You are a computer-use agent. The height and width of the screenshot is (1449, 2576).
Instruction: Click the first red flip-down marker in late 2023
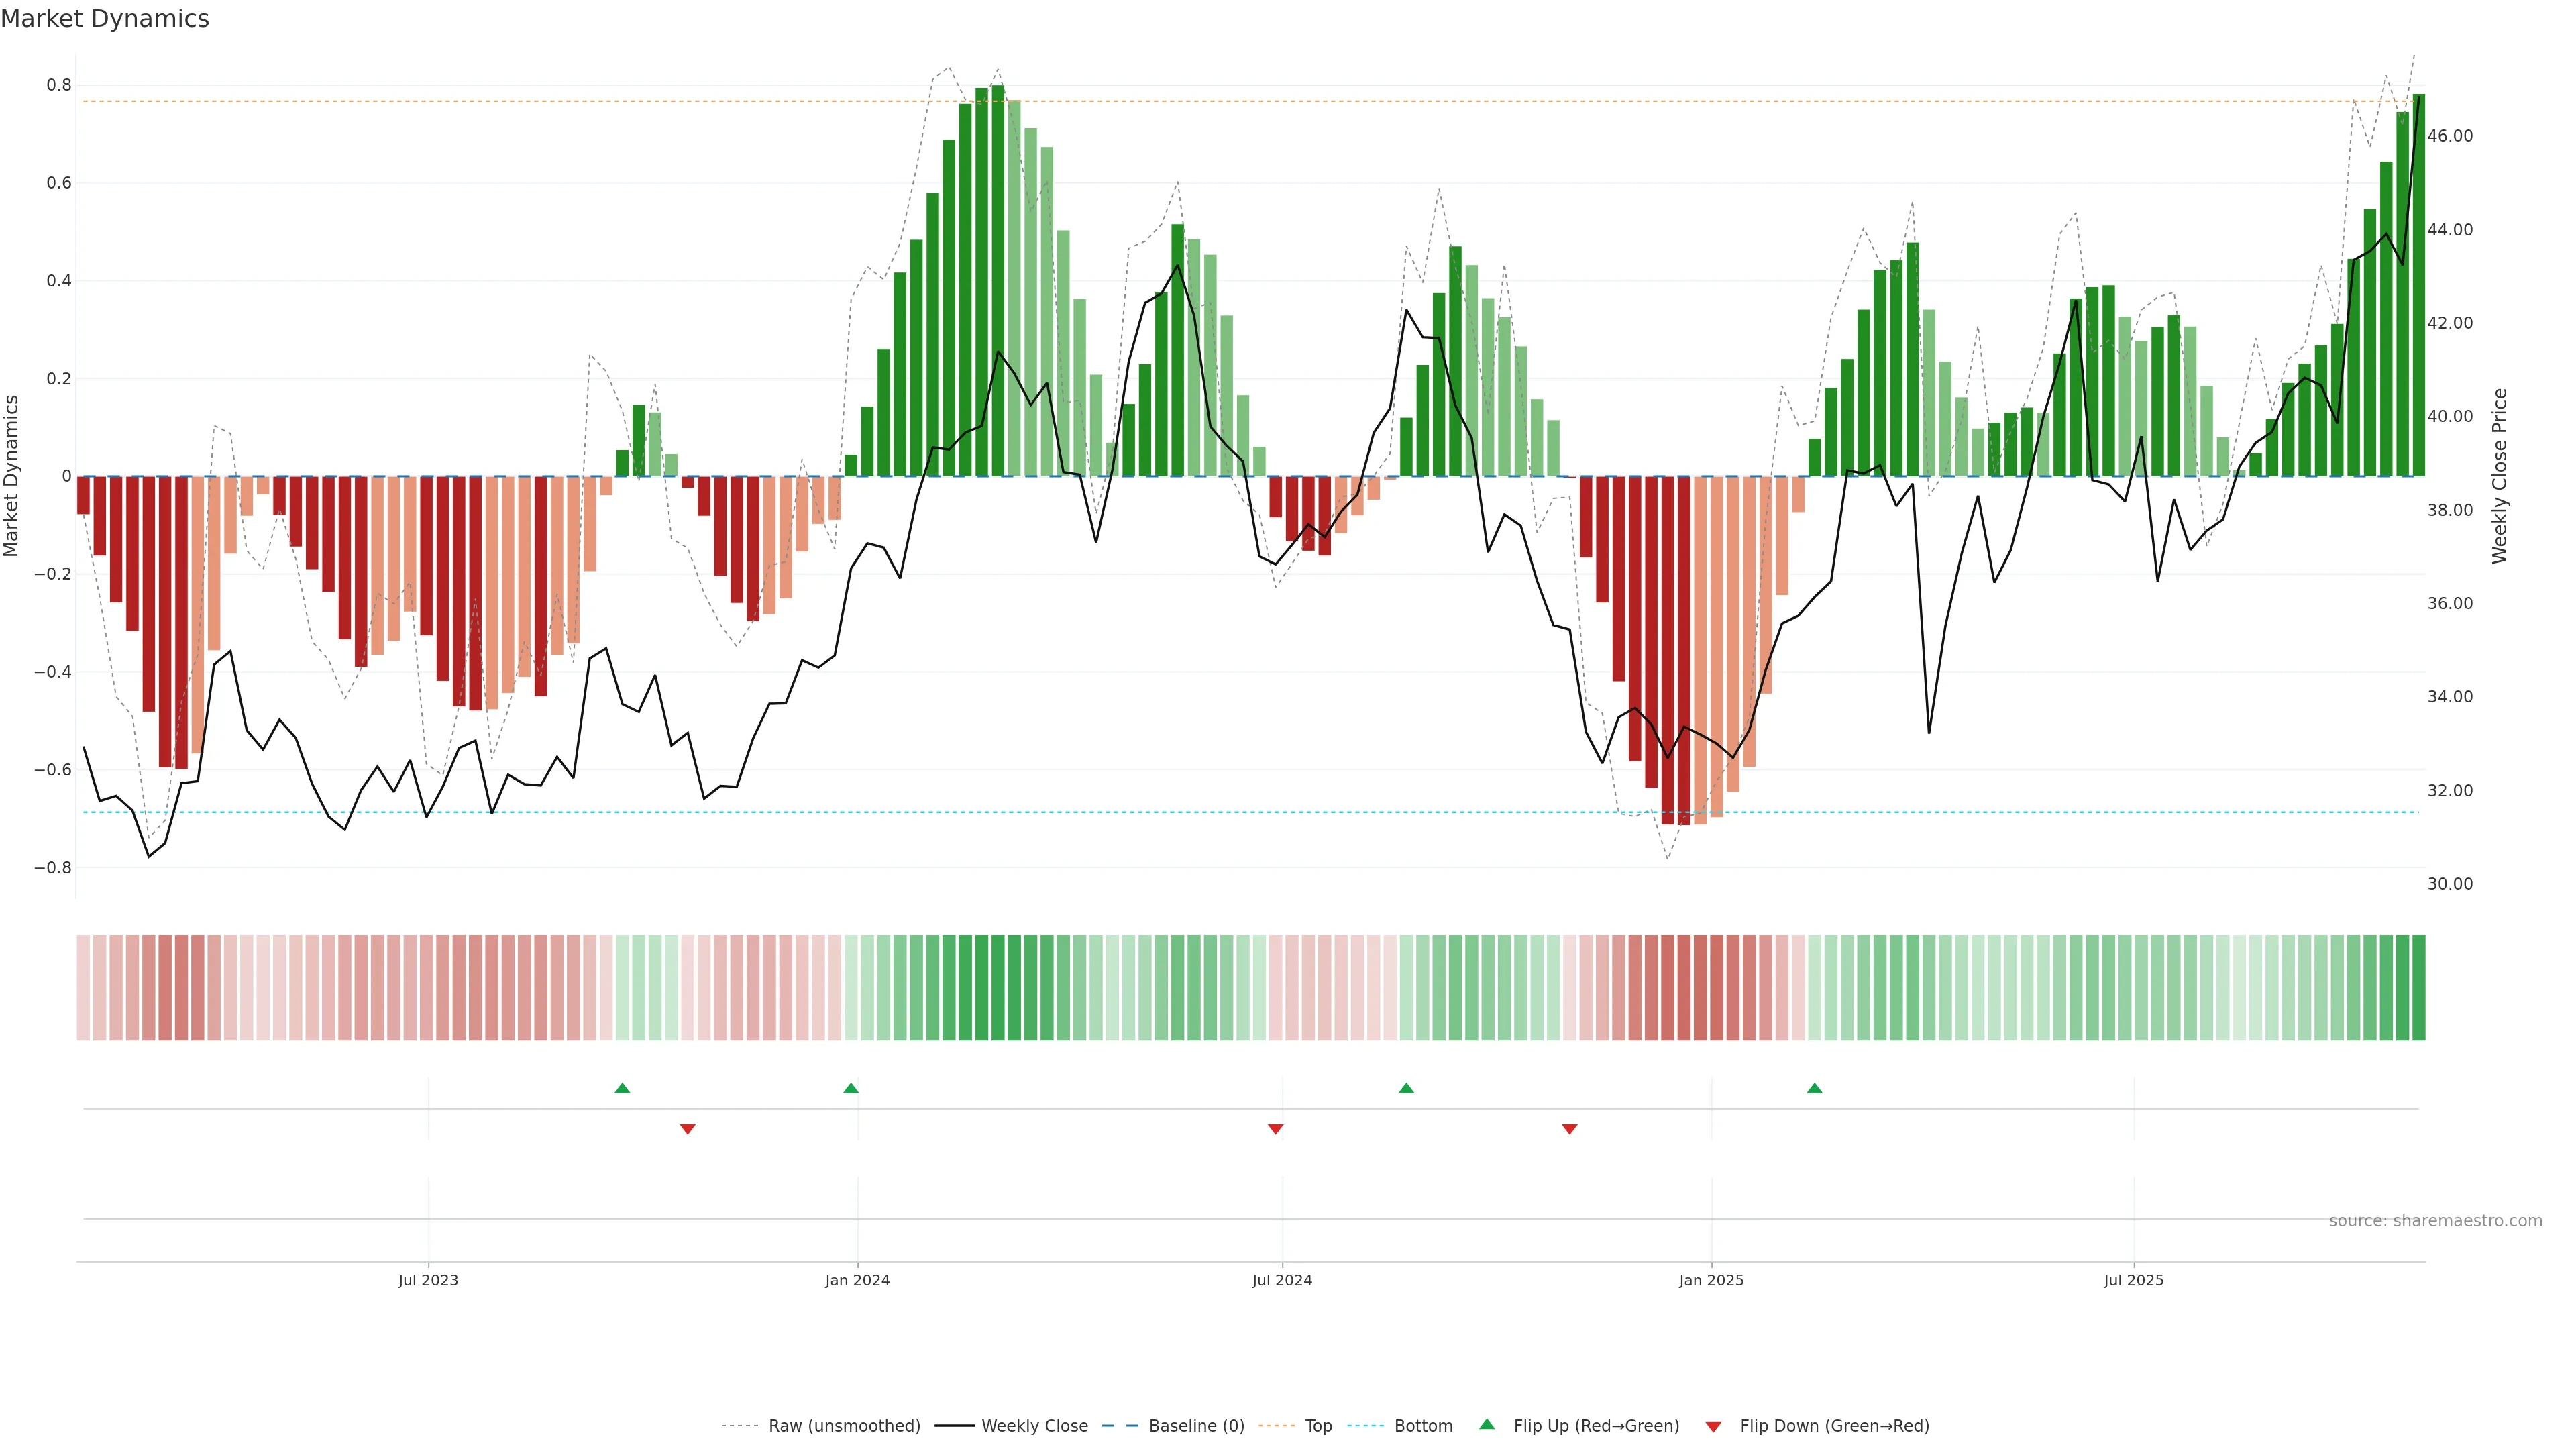(x=687, y=1129)
